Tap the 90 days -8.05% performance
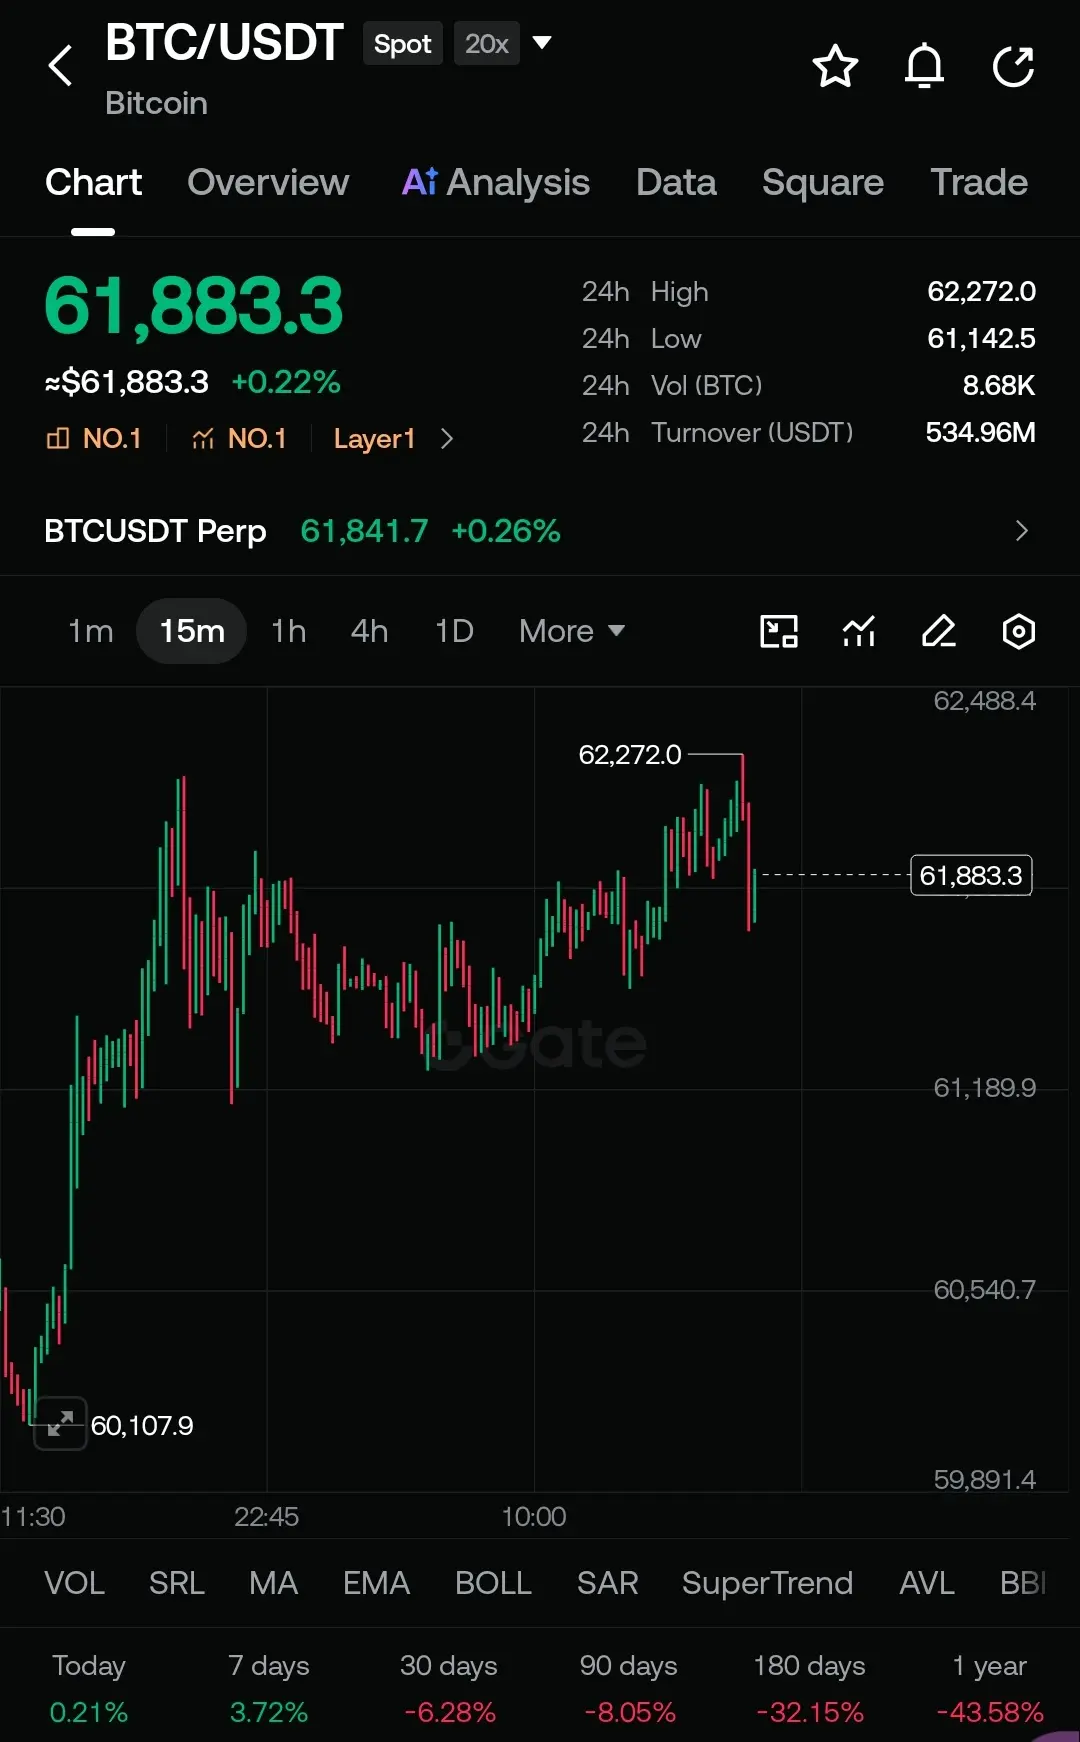The height and width of the screenshot is (1742, 1080). [x=629, y=1688]
